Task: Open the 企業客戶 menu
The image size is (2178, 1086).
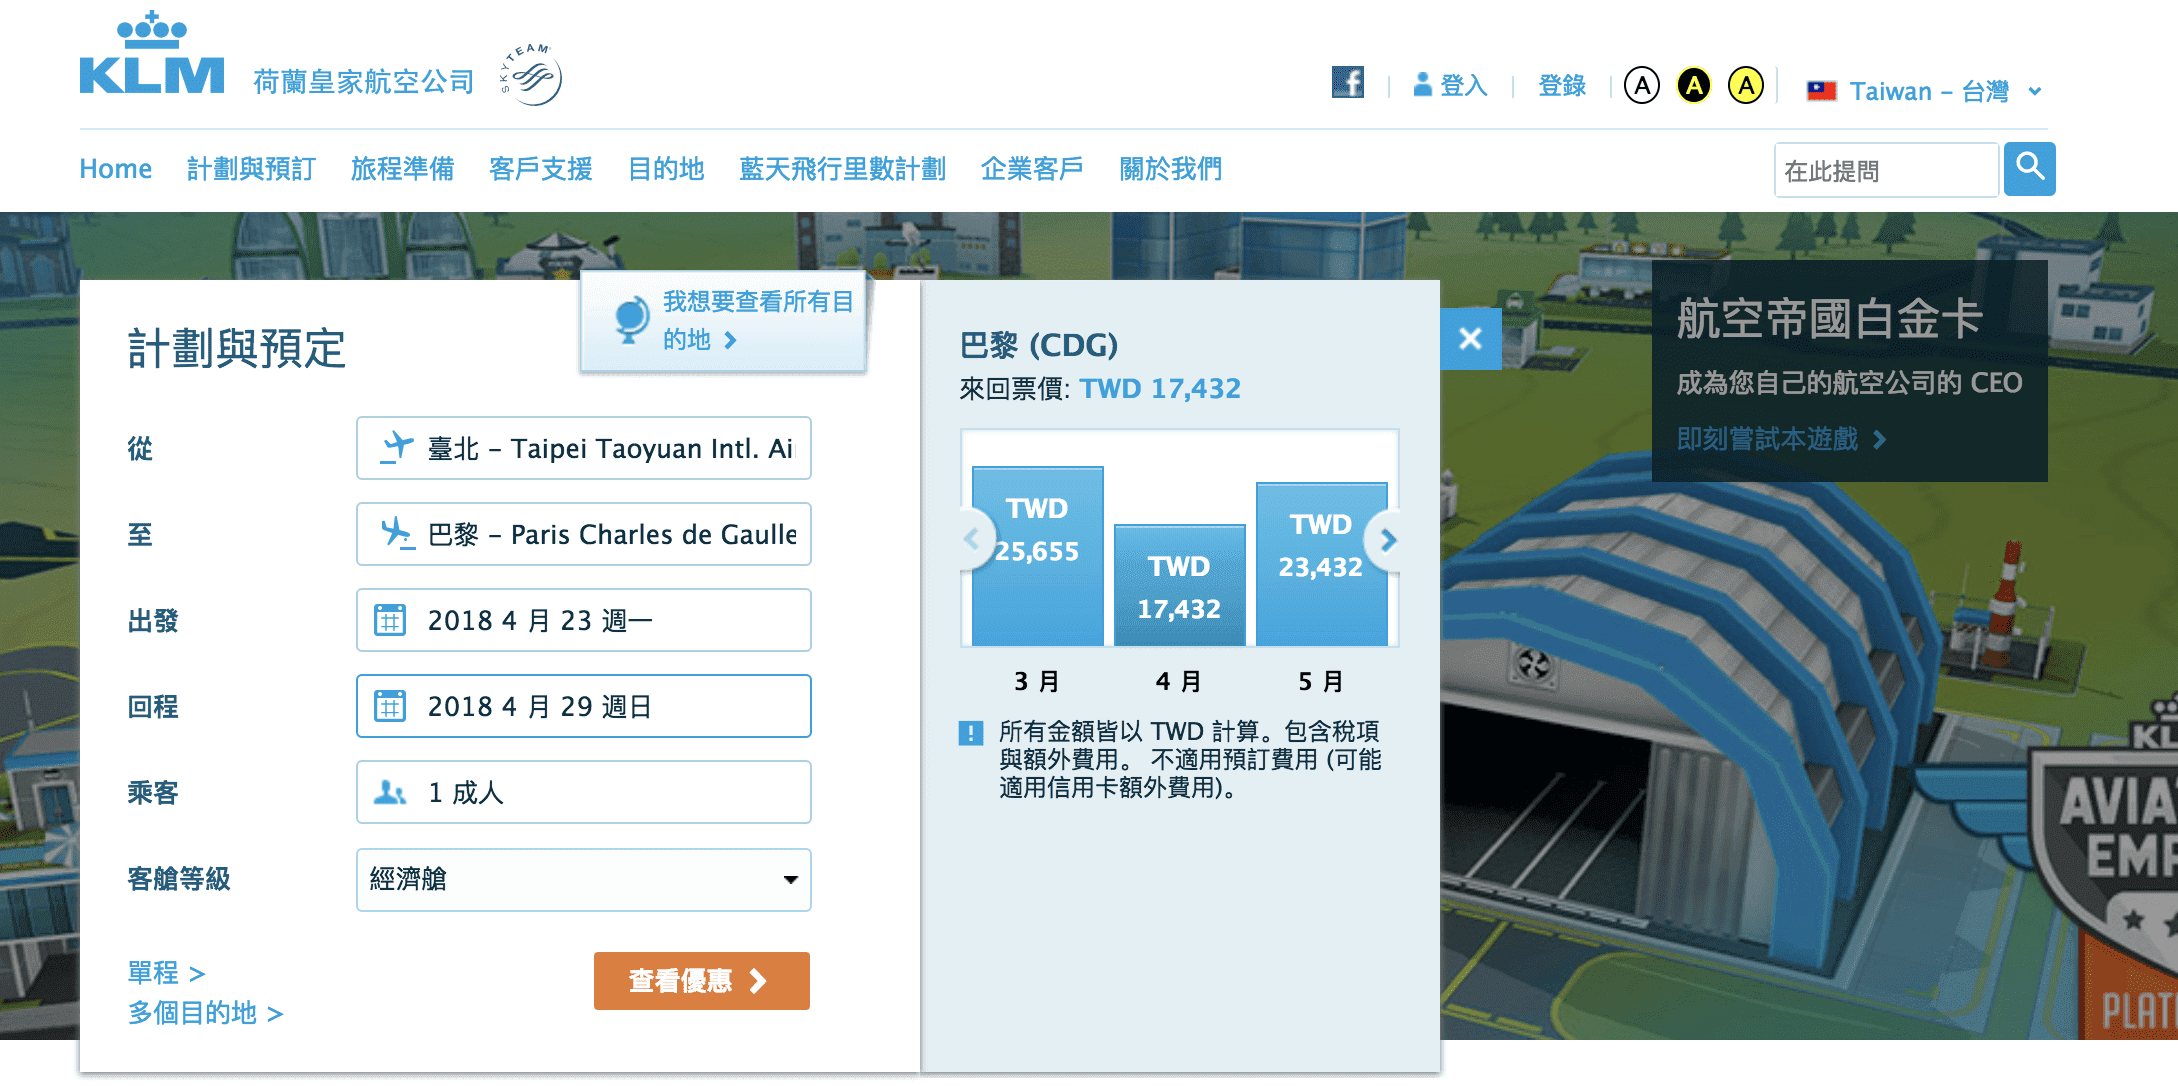Action: point(1032,169)
